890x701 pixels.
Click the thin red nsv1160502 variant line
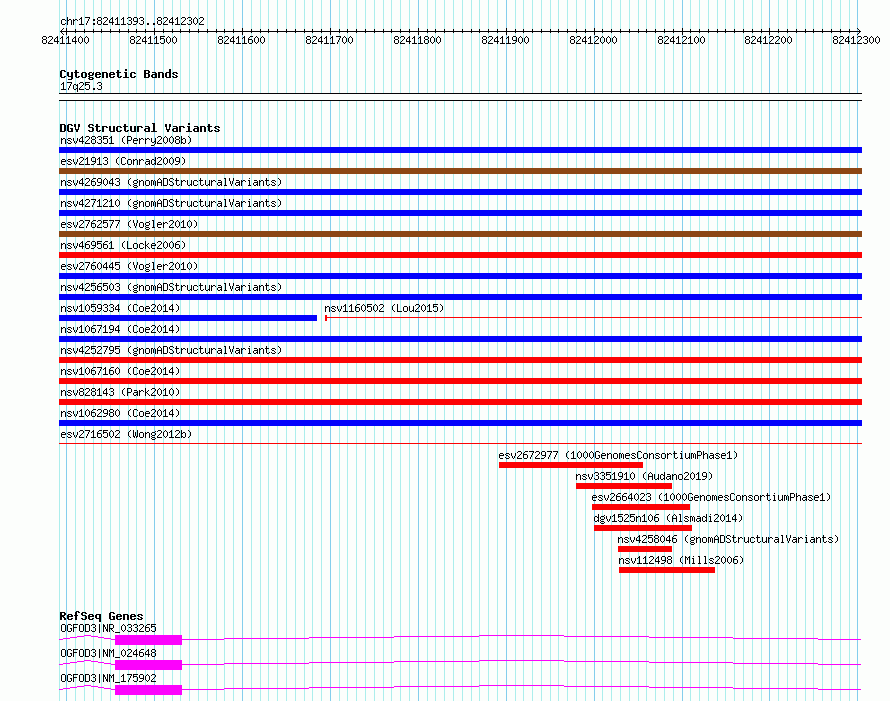(x=593, y=318)
